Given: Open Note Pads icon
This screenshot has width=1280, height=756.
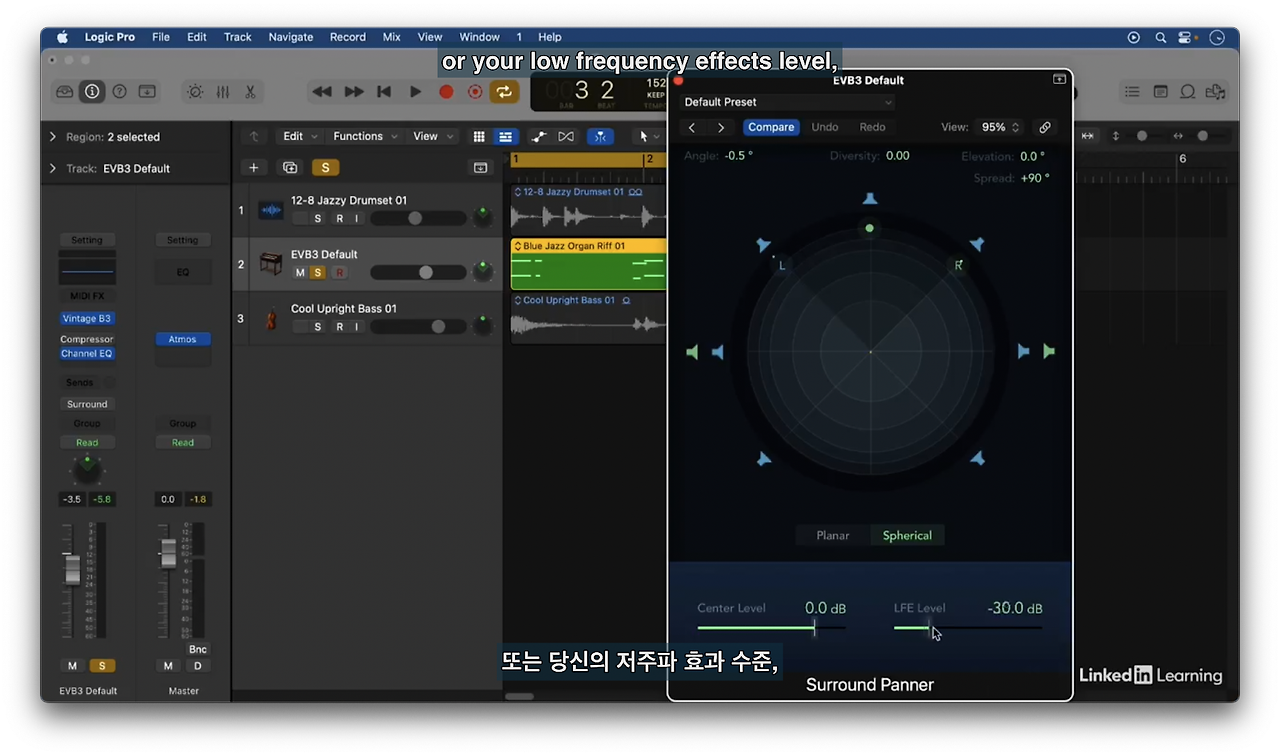Looking at the screenshot, I should [x=1160, y=91].
